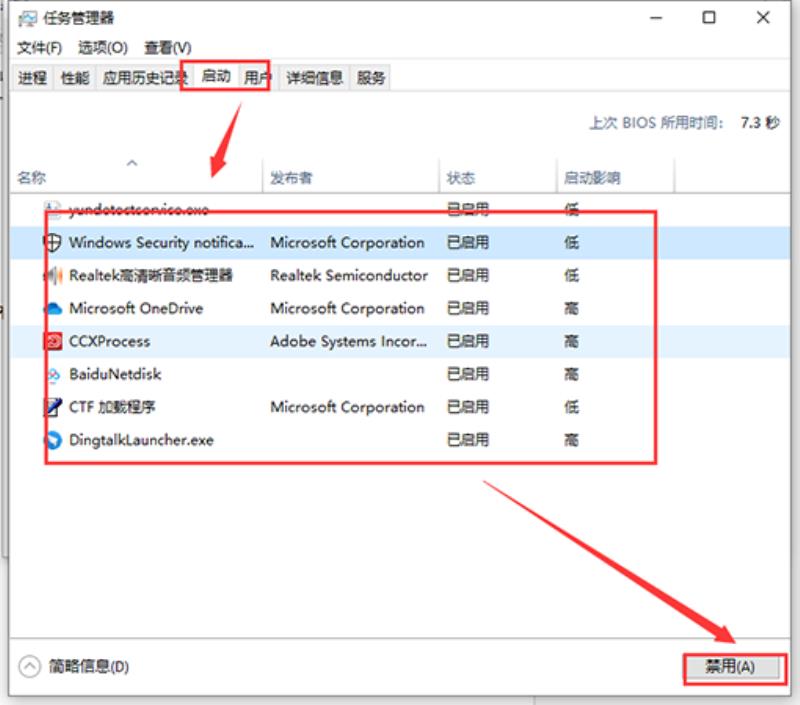Sort by the 发布者 column header
The image size is (800, 705).
(x=351, y=178)
